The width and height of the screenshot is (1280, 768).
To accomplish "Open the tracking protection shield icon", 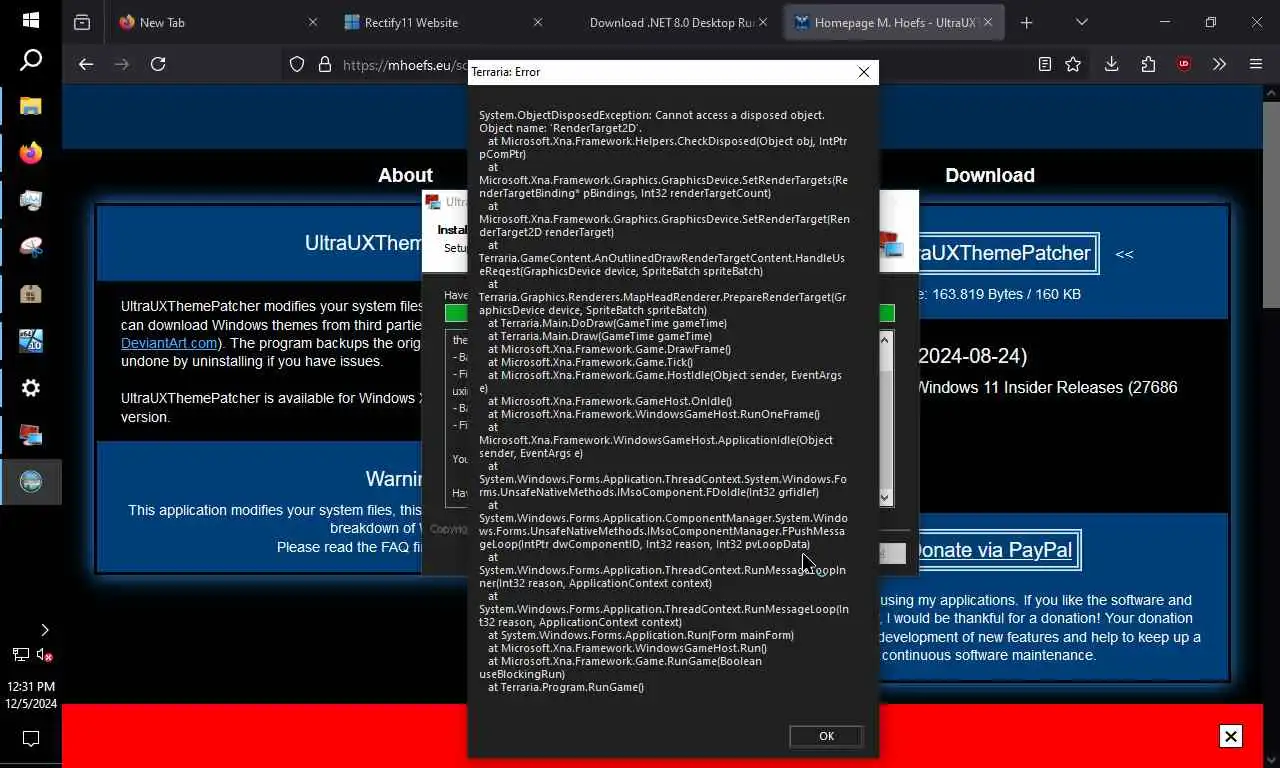I will [297, 64].
